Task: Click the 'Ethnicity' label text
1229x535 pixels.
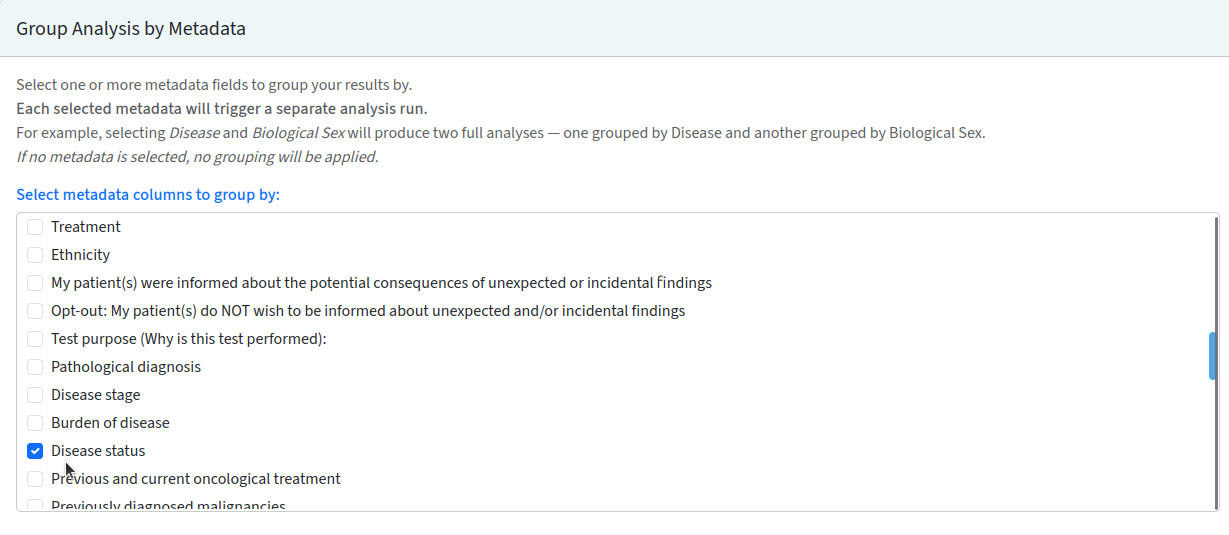Action: pos(81,255)
